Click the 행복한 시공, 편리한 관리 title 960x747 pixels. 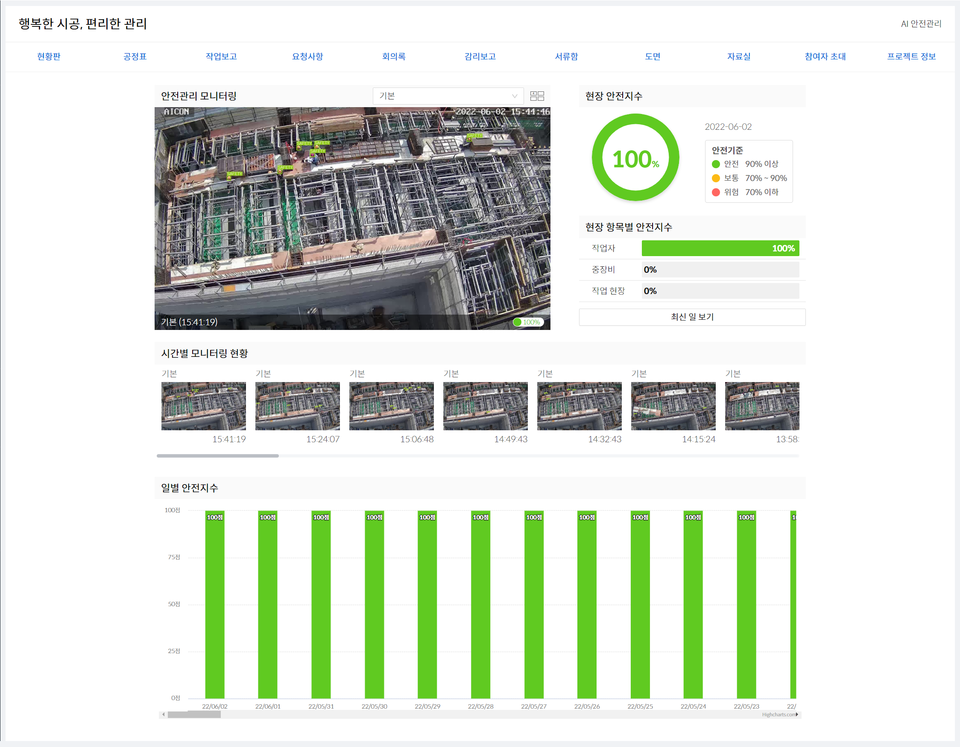click(x=83, y=24)
